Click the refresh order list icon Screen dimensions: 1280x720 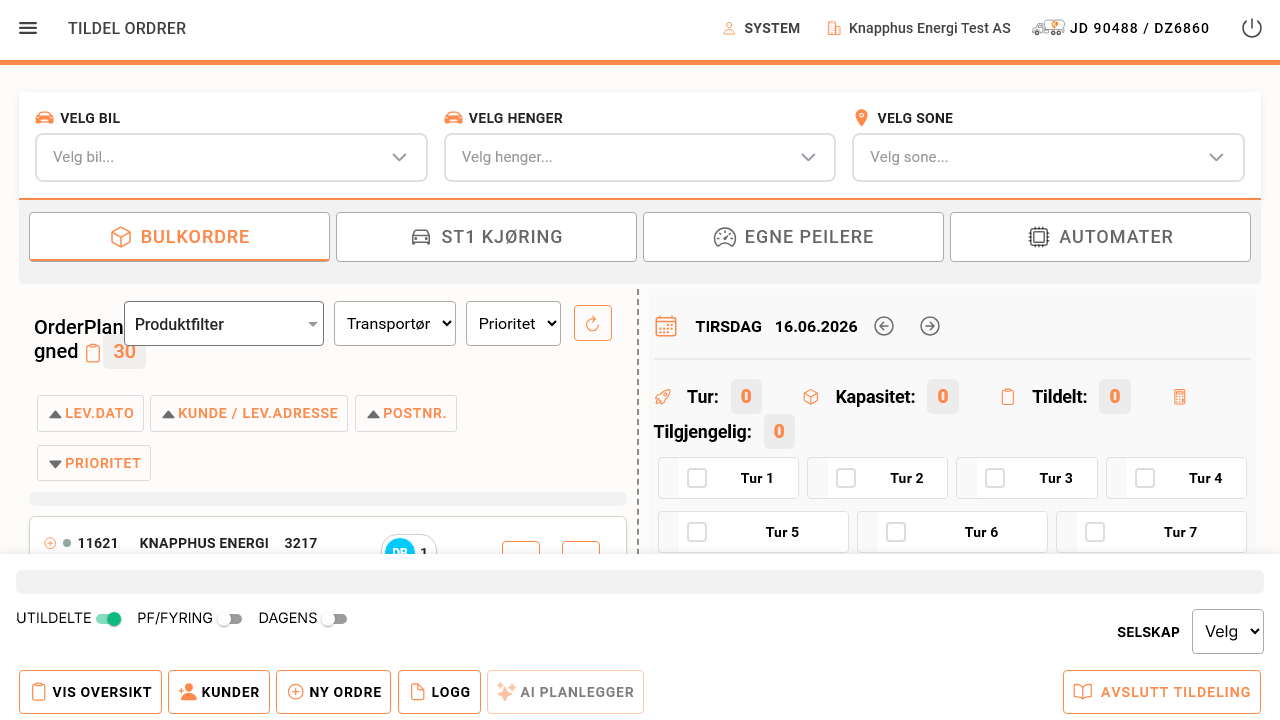593,323
